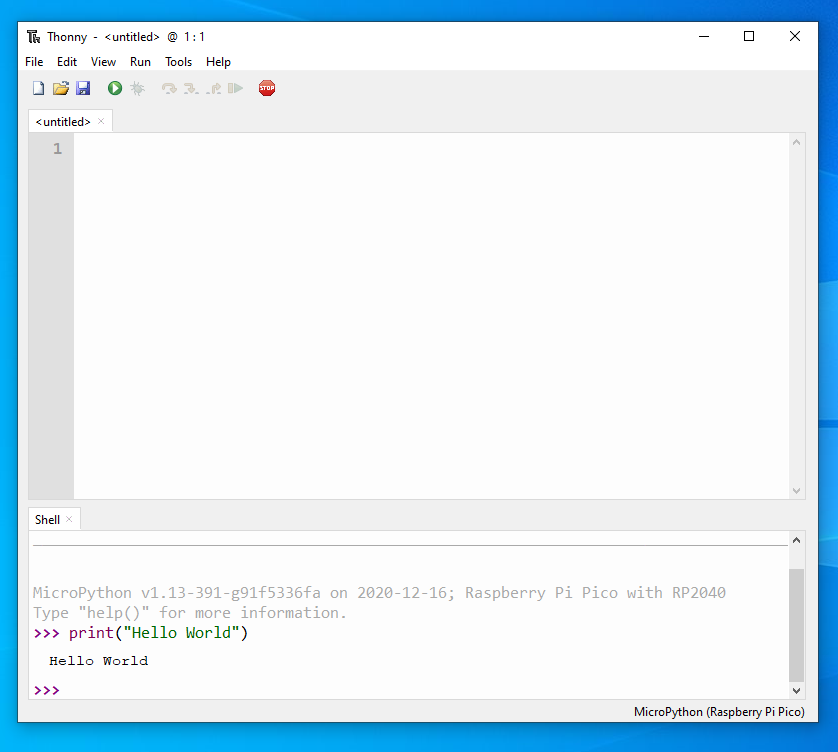838x752 pixels.
Task: Select the MicroPython (Raspberry Pi Pico) interpreter label
Action: tap(719, 712)
